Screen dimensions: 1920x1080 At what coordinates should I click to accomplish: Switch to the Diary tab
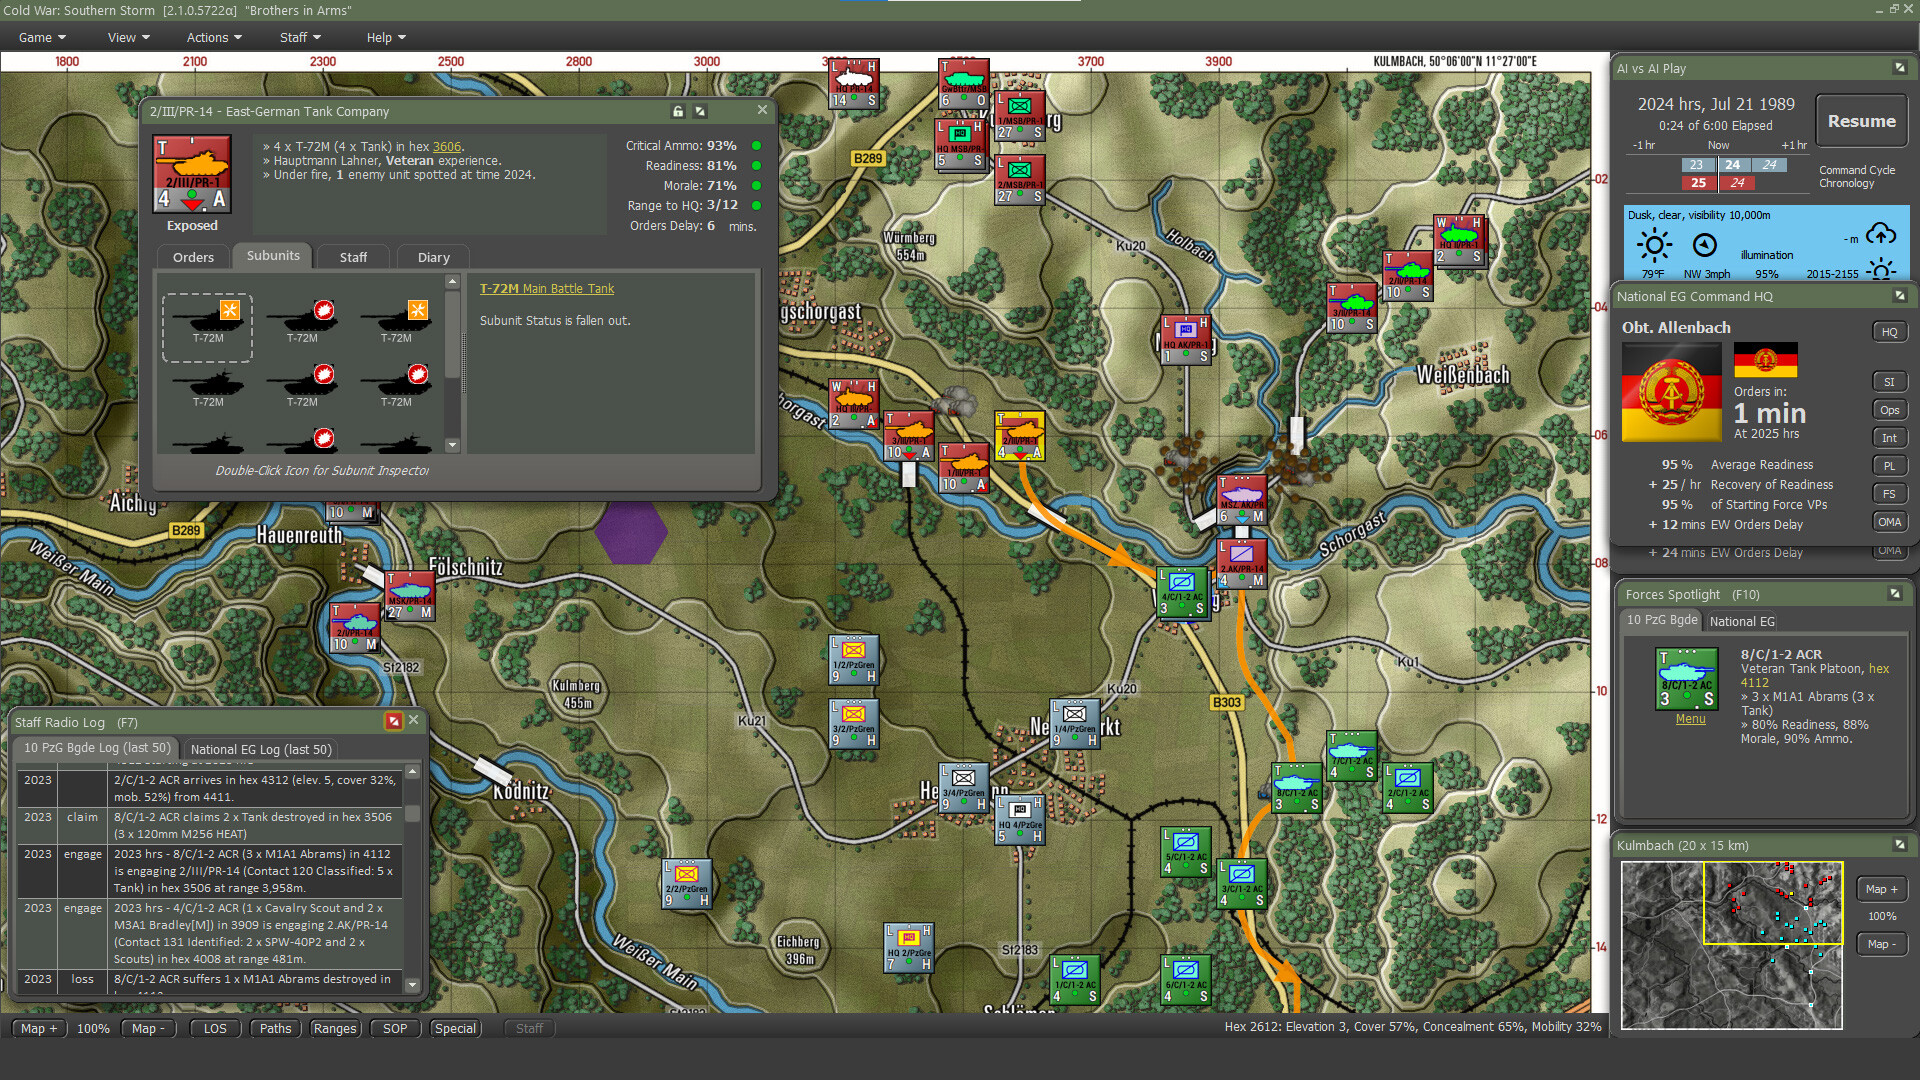[432, 257]
